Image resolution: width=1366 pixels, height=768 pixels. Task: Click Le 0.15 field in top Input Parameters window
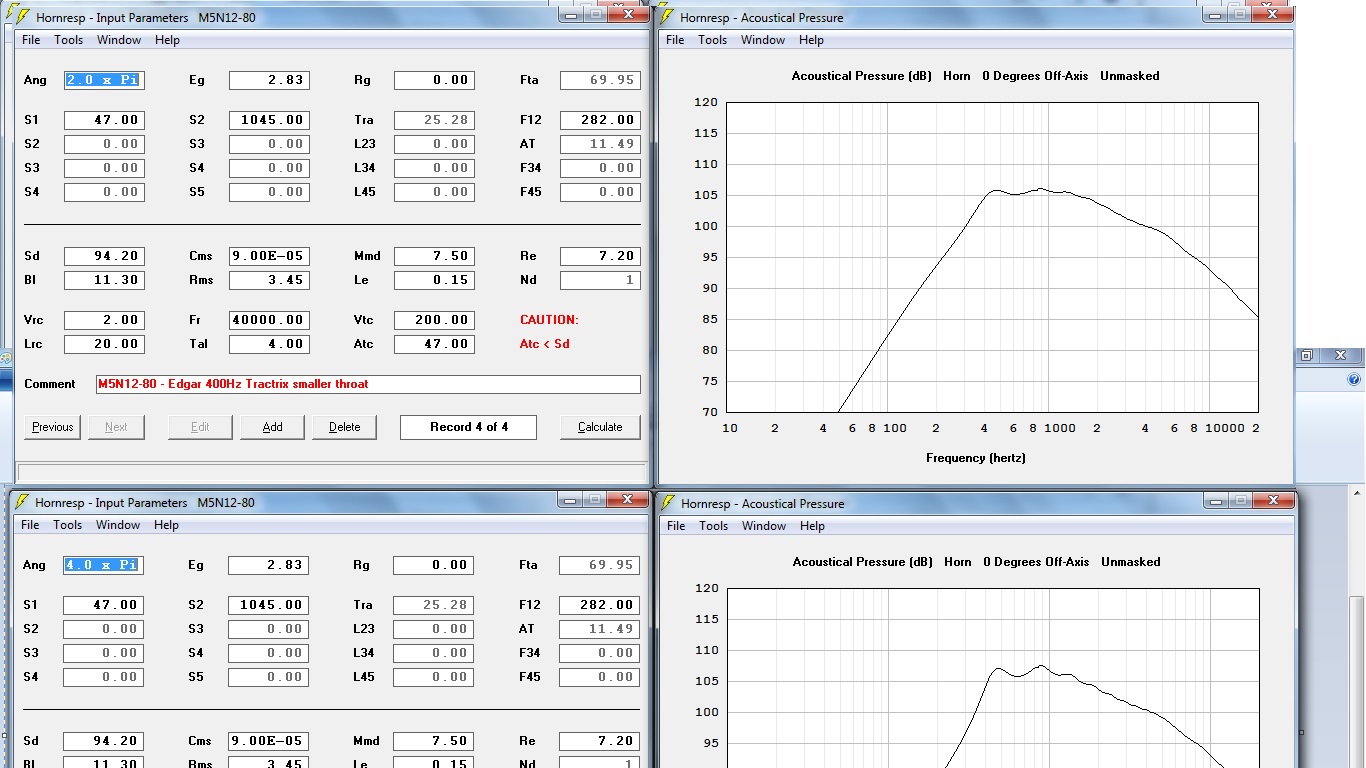(x=434, y=280)
